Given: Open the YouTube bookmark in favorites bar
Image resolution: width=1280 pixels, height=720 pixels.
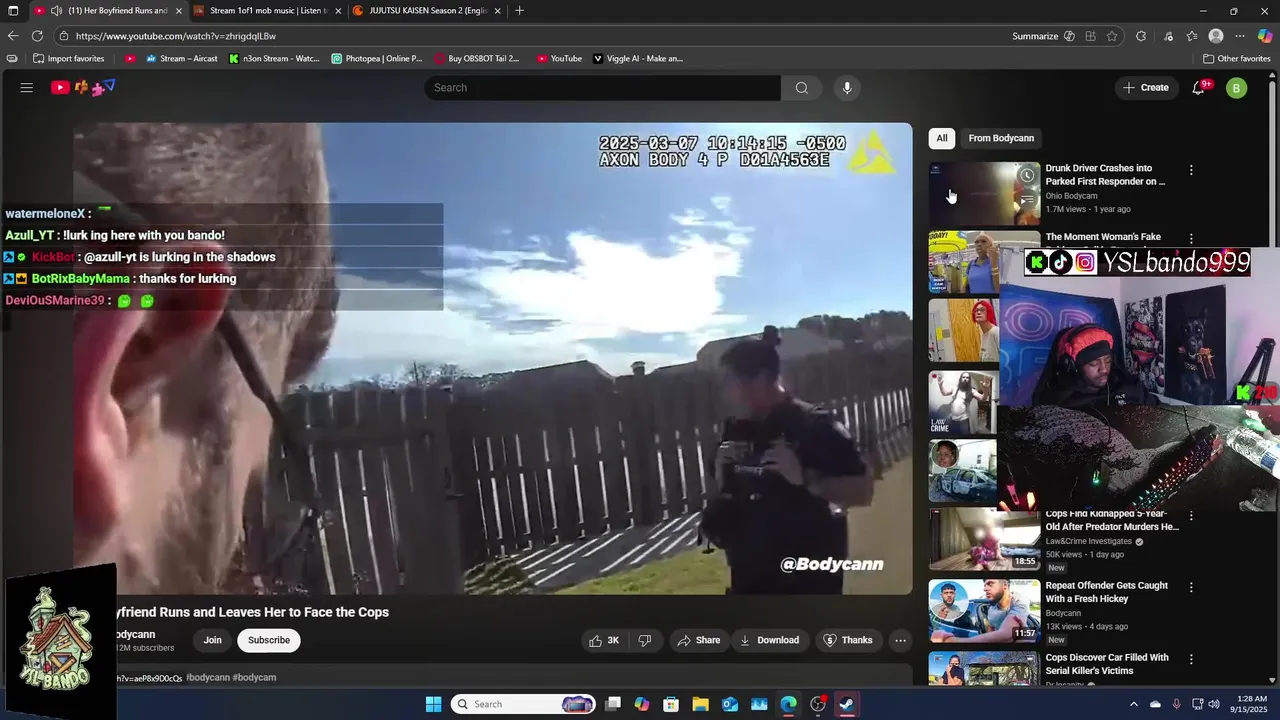Looking at the screenshot, I should pyautogui.click(x=559, y=59).
